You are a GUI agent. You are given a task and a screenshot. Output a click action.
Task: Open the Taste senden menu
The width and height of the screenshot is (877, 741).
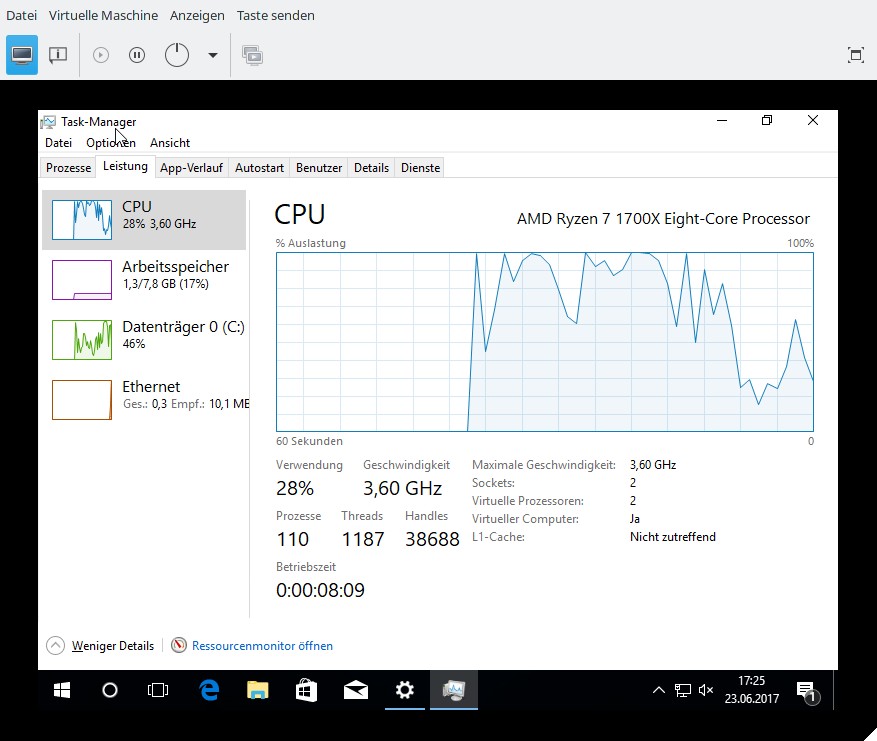click(275, 16)
